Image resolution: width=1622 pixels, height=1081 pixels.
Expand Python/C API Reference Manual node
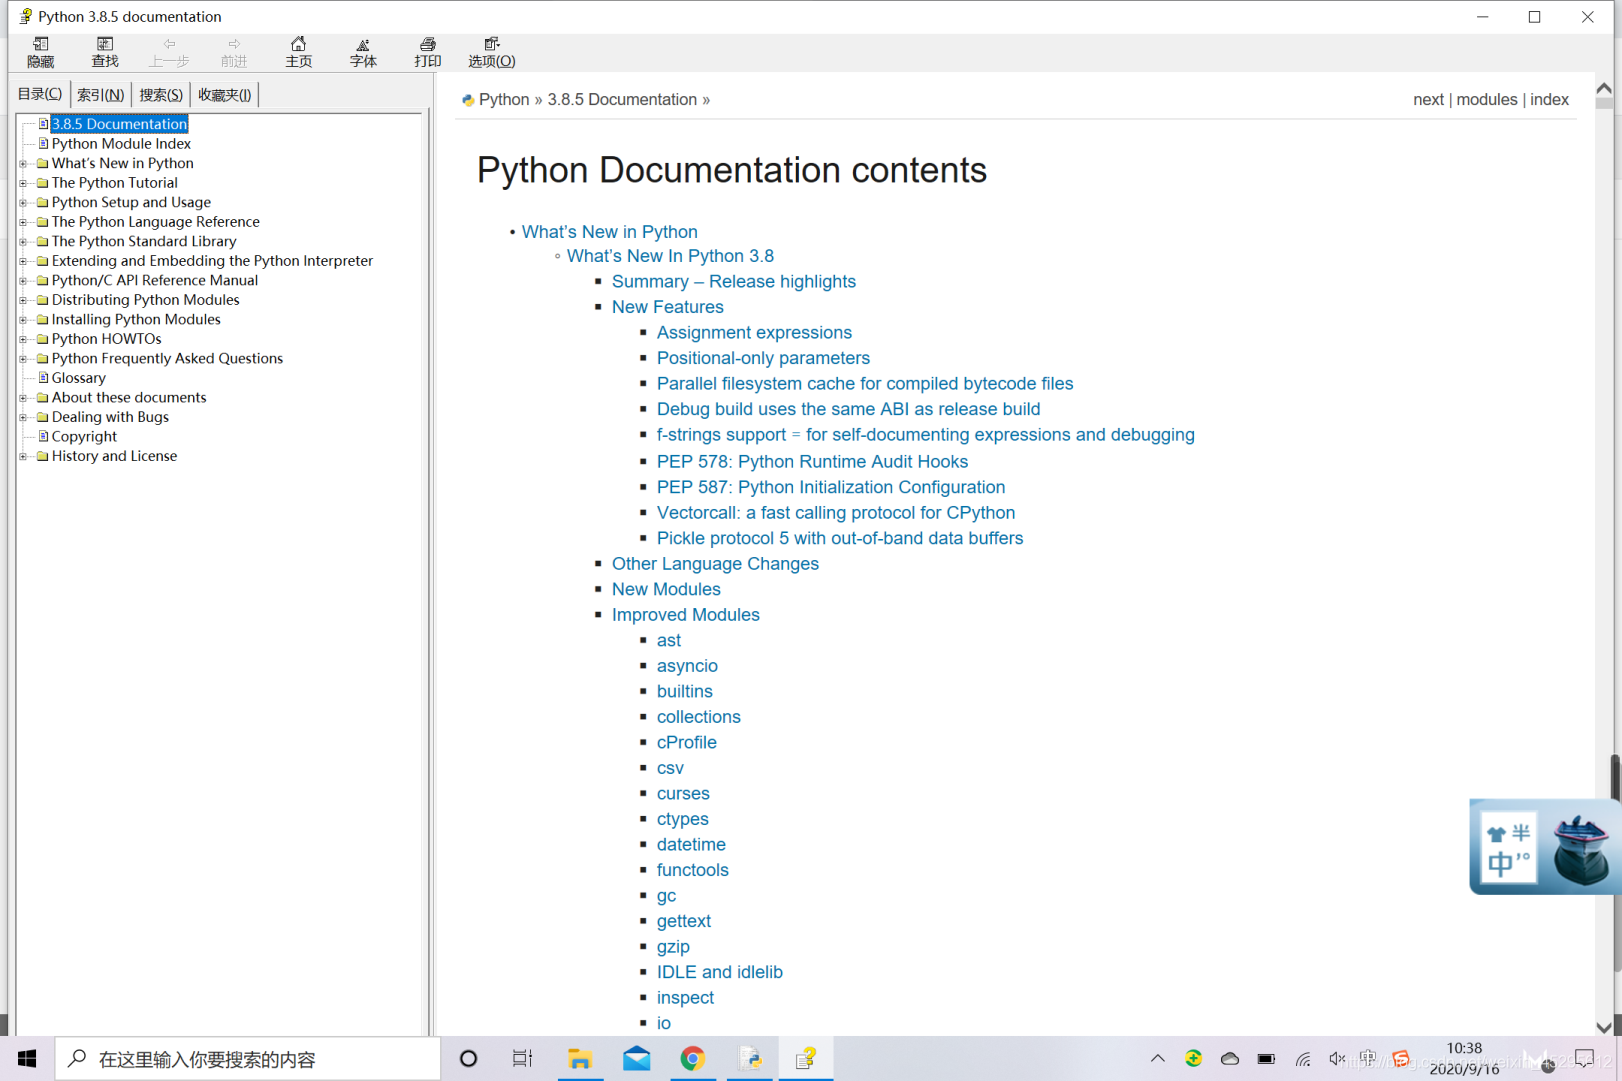point(24,281)
